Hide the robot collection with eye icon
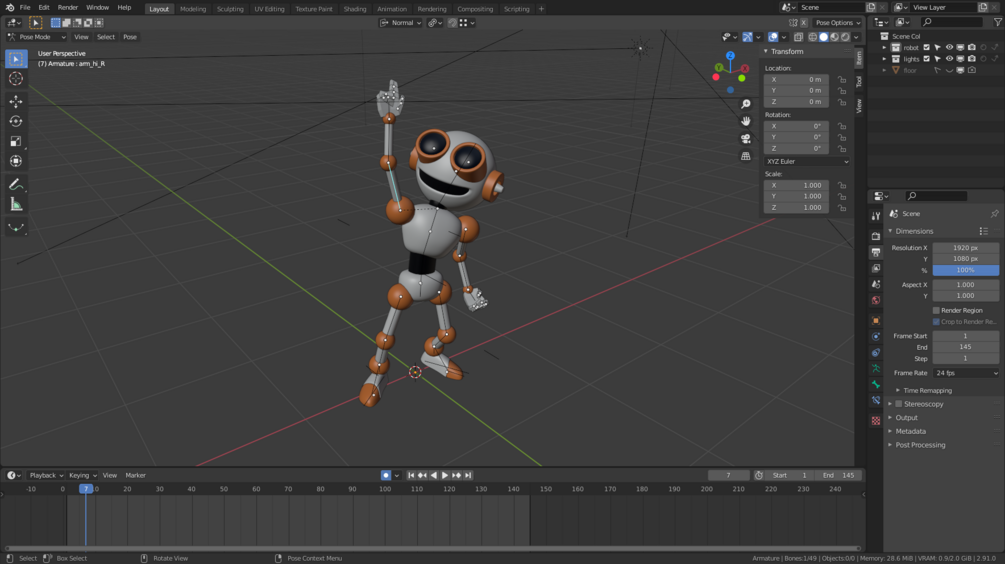The height and width of the screenshot is (564, 1005). [949, 47]
